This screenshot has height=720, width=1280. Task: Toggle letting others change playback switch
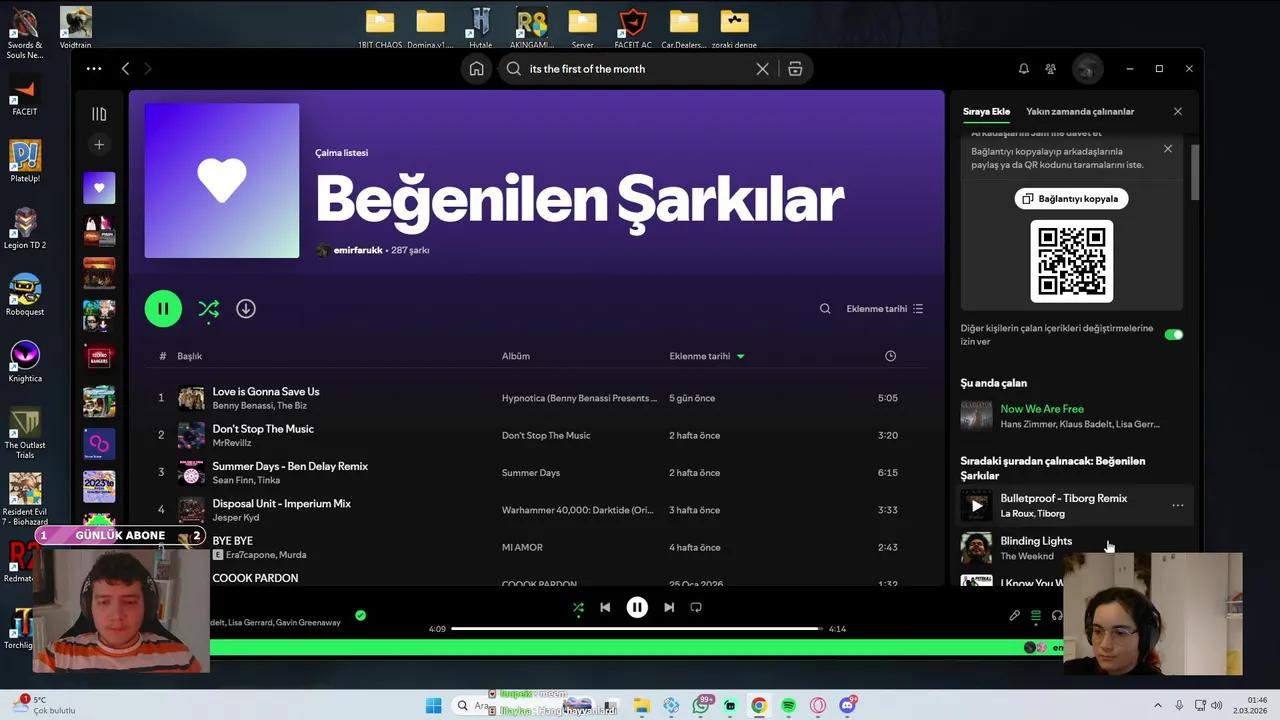1174,334
